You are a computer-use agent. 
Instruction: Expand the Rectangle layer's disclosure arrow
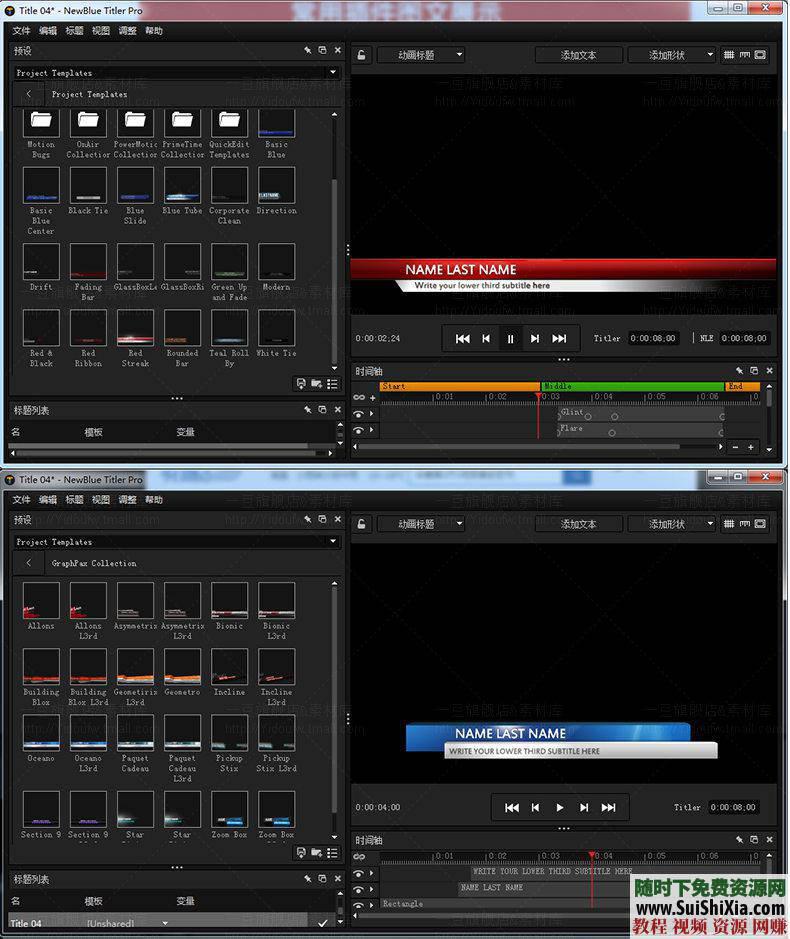coord(372,906)
